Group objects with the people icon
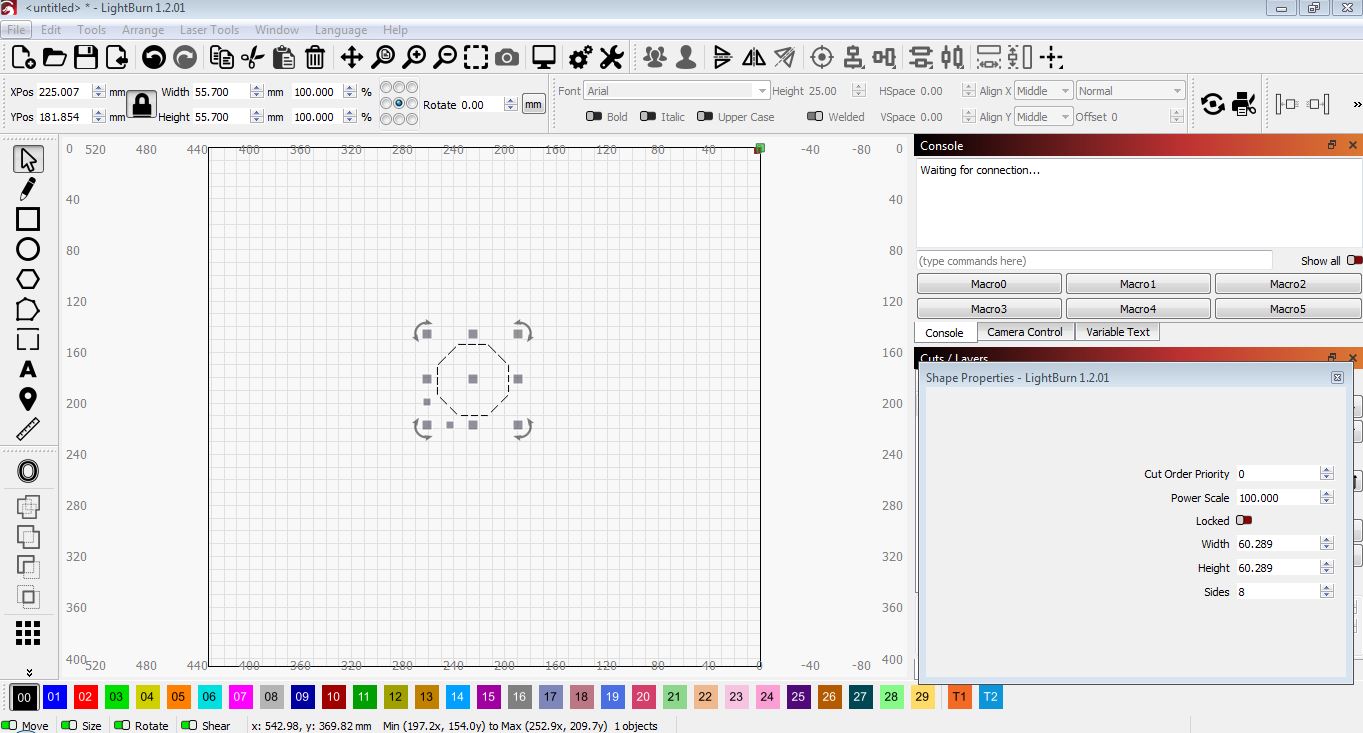1363x733 pixels. pos(655,57)
